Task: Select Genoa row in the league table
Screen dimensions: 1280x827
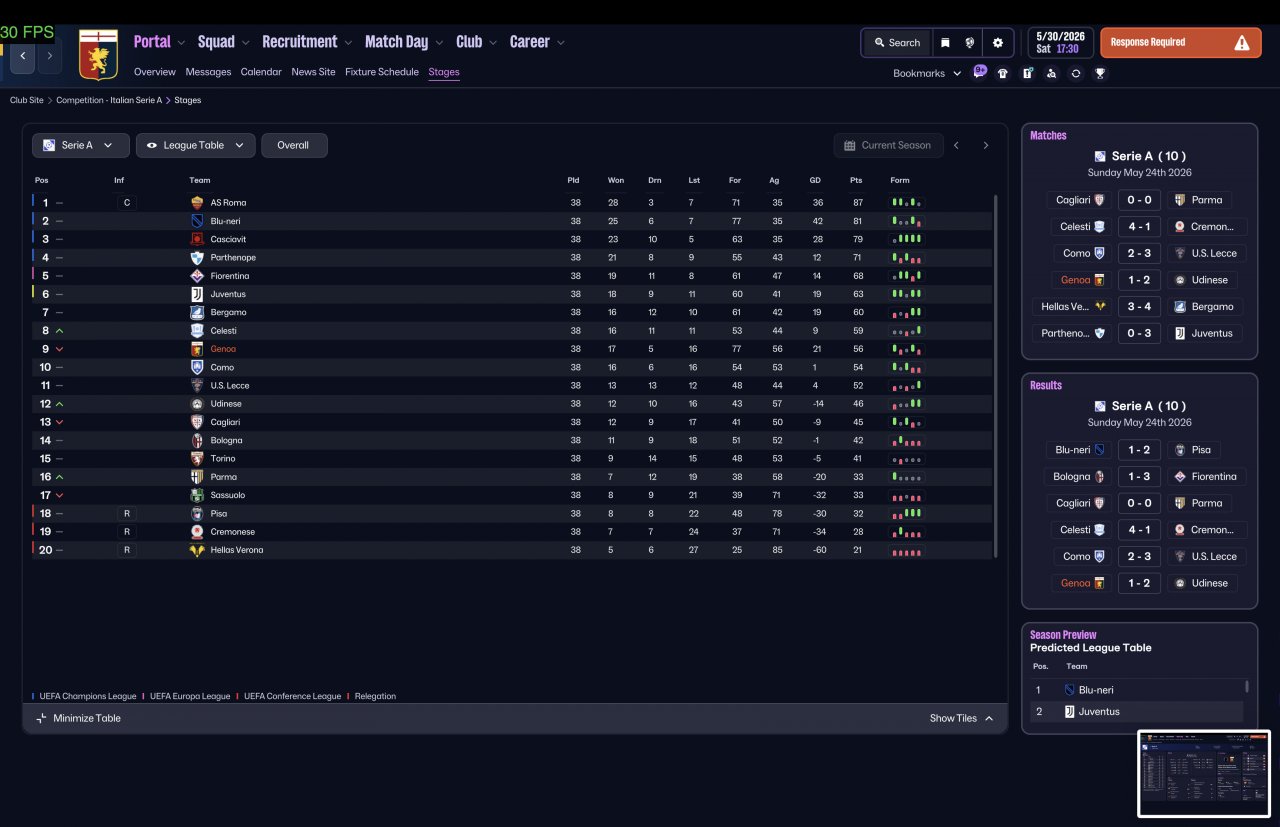Action: tap(512, 349)
